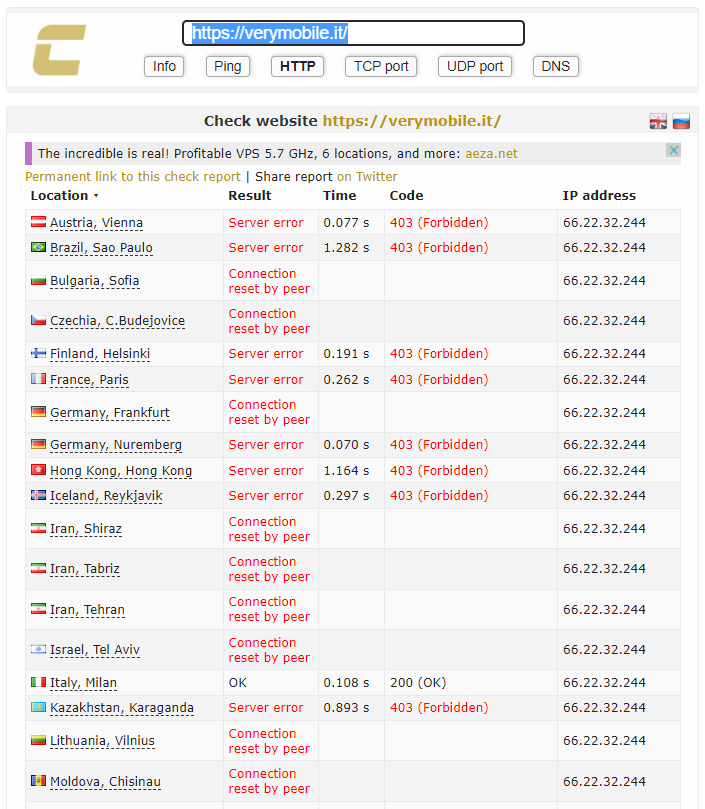Switch language with the Russian flag icon
Image resolution: width=705 pixels, height=809 pixels.
point(681,121)
